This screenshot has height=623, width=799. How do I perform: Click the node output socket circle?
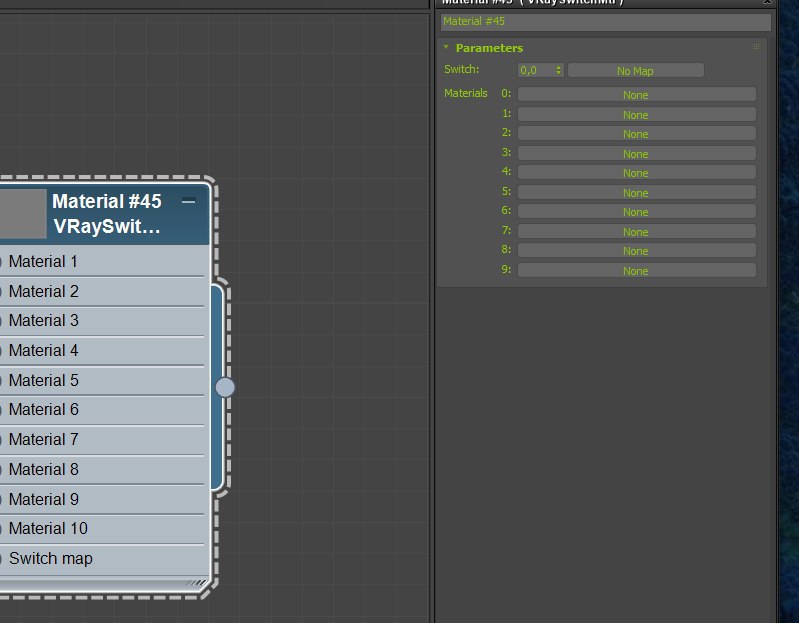[x=225, y=387]
